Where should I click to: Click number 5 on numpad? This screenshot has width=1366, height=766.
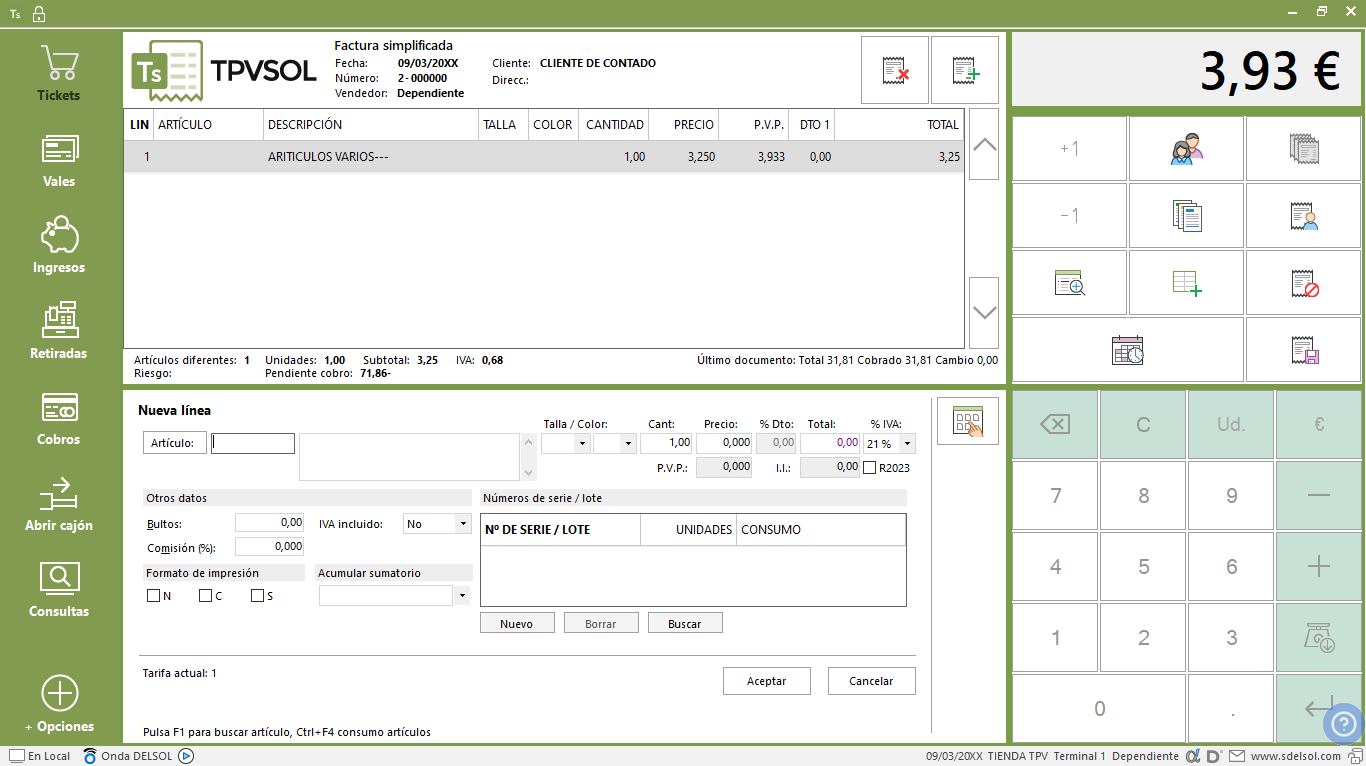pos(1143,566)
